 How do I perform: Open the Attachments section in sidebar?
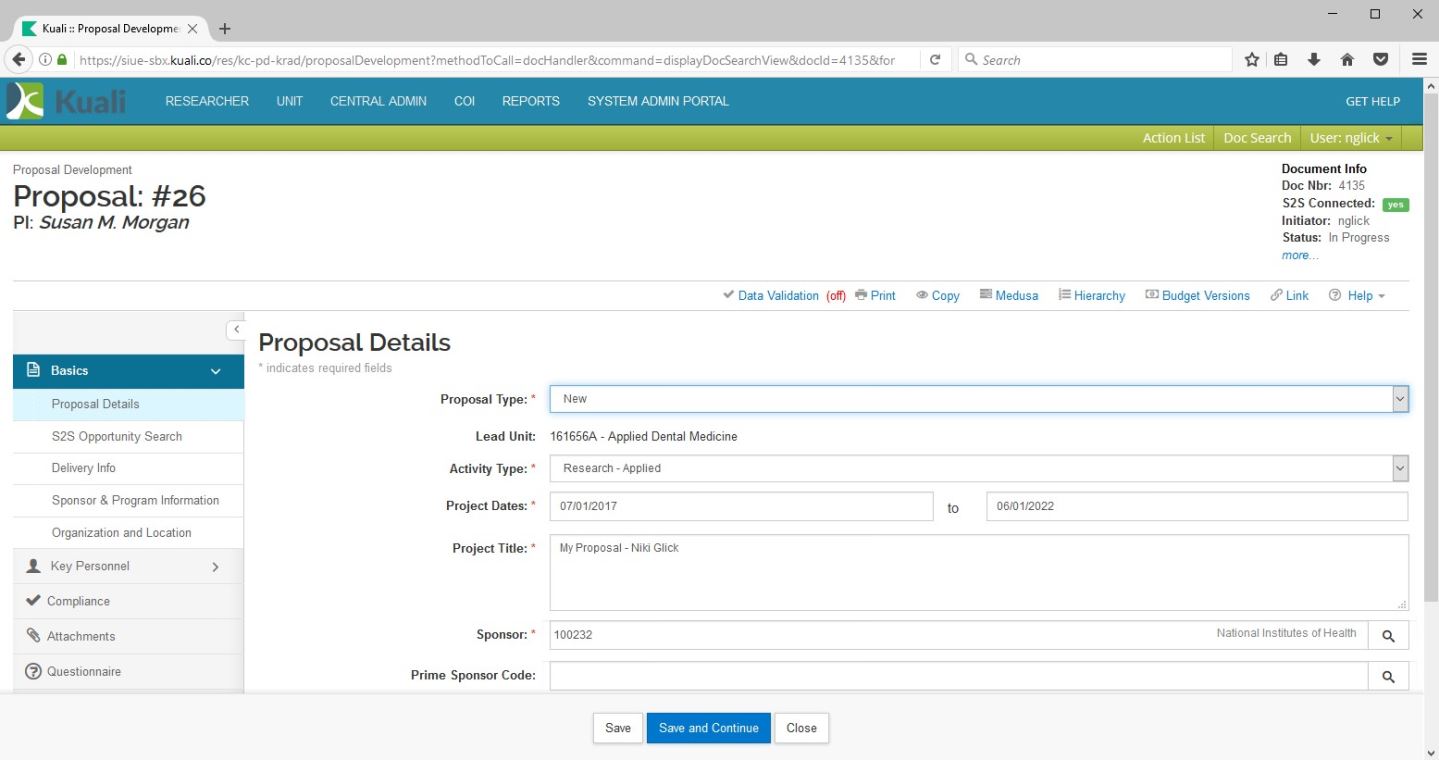point(81,636)
